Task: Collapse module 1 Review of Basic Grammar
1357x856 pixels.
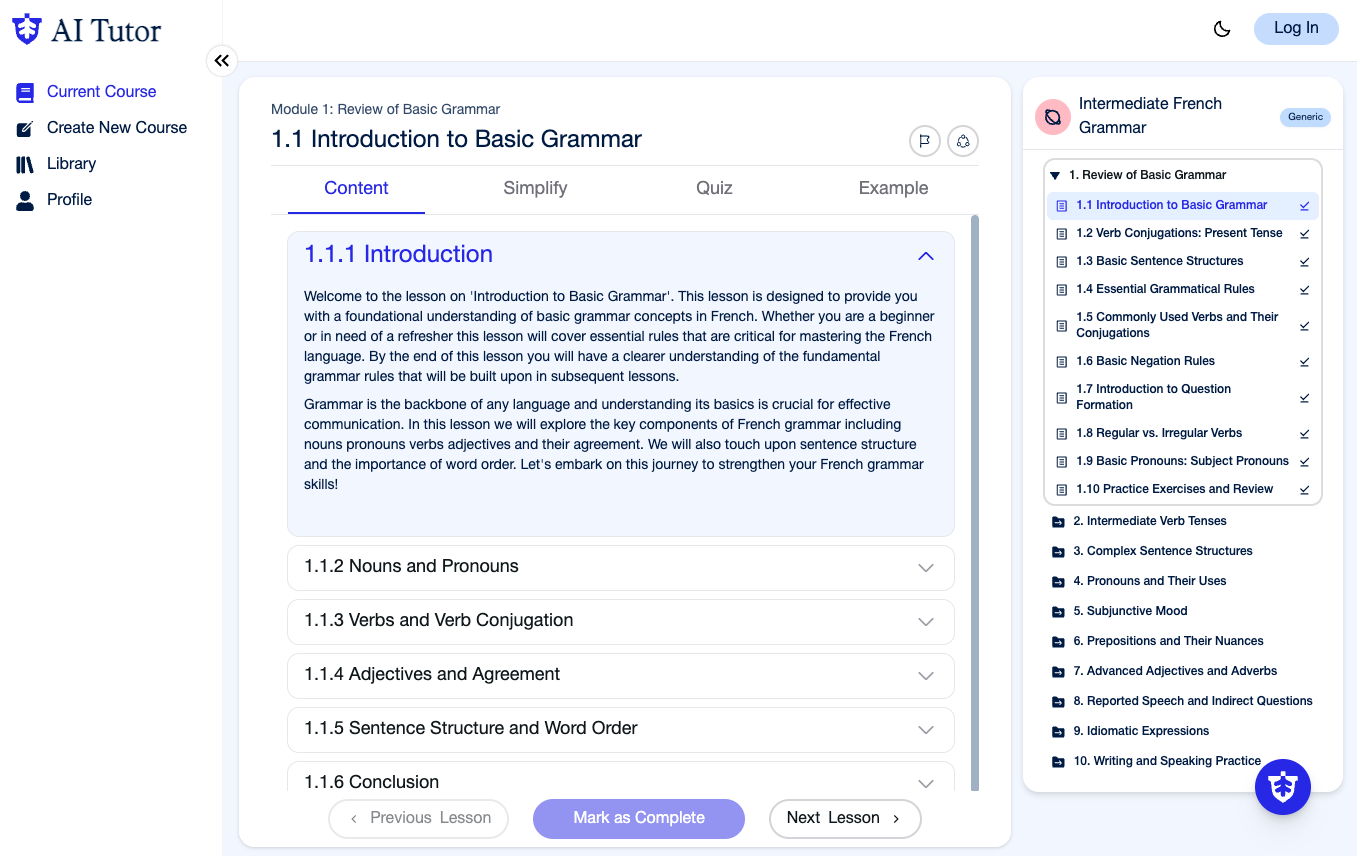Action: [1055, 176]
